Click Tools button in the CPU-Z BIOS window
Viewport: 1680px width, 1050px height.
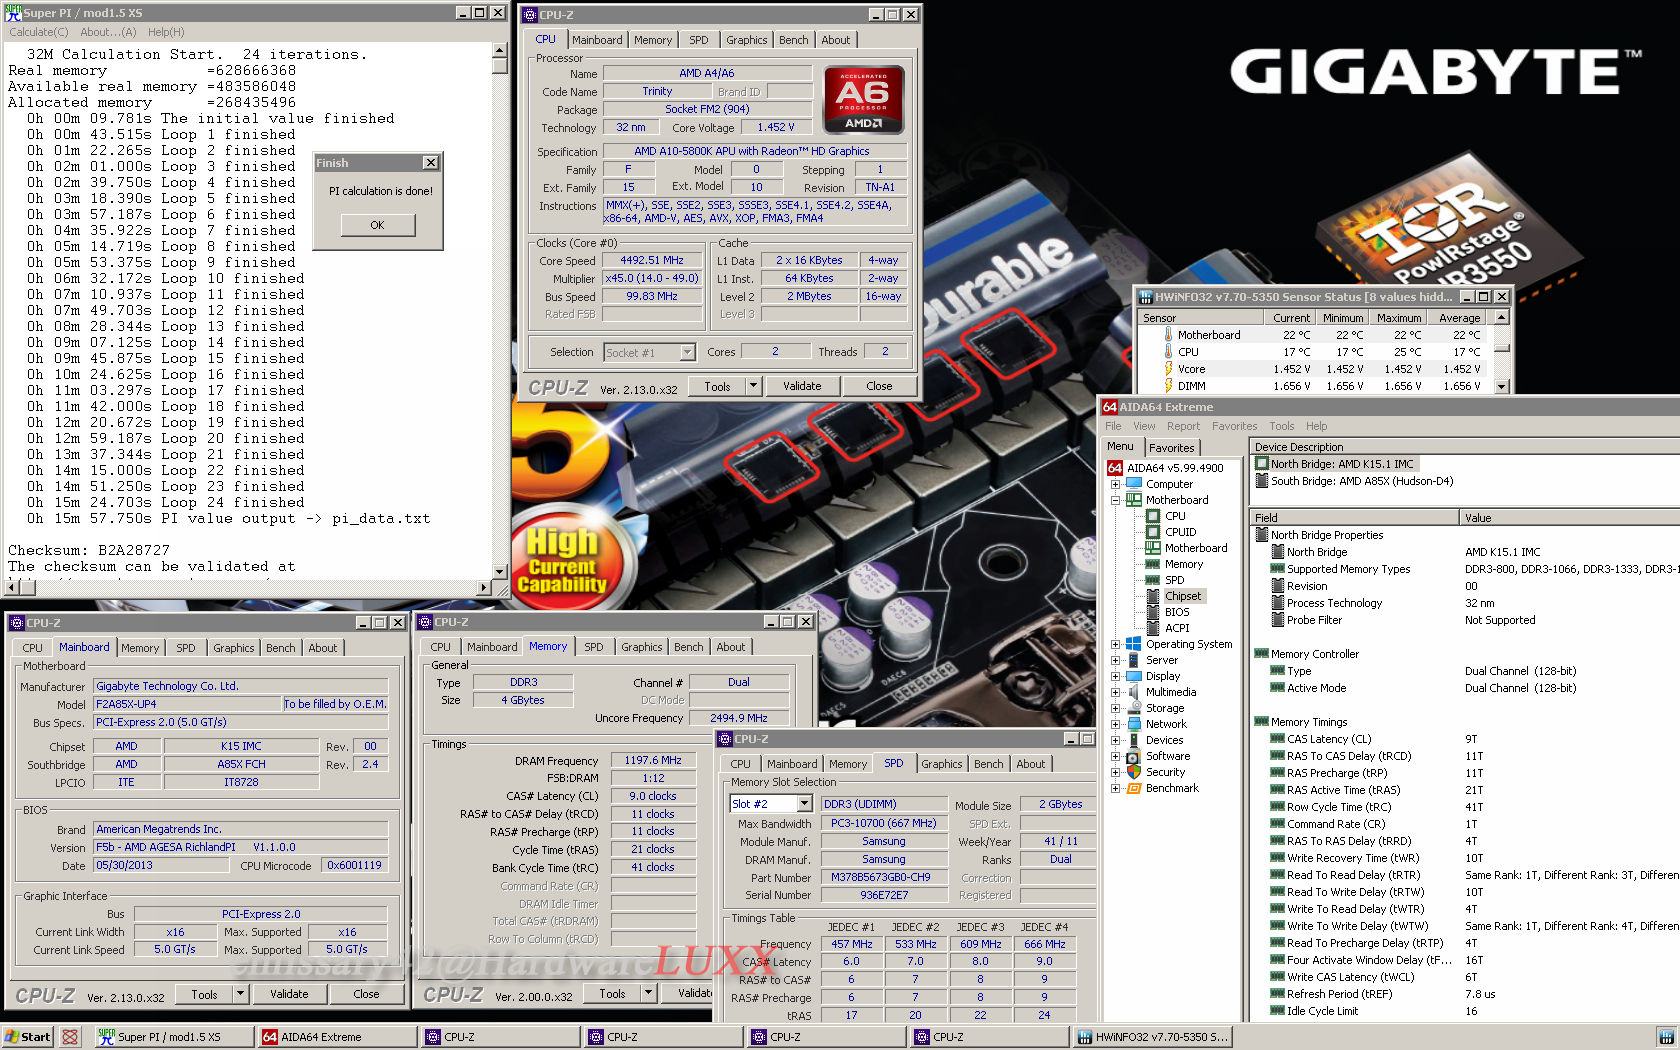pos(204,994)
